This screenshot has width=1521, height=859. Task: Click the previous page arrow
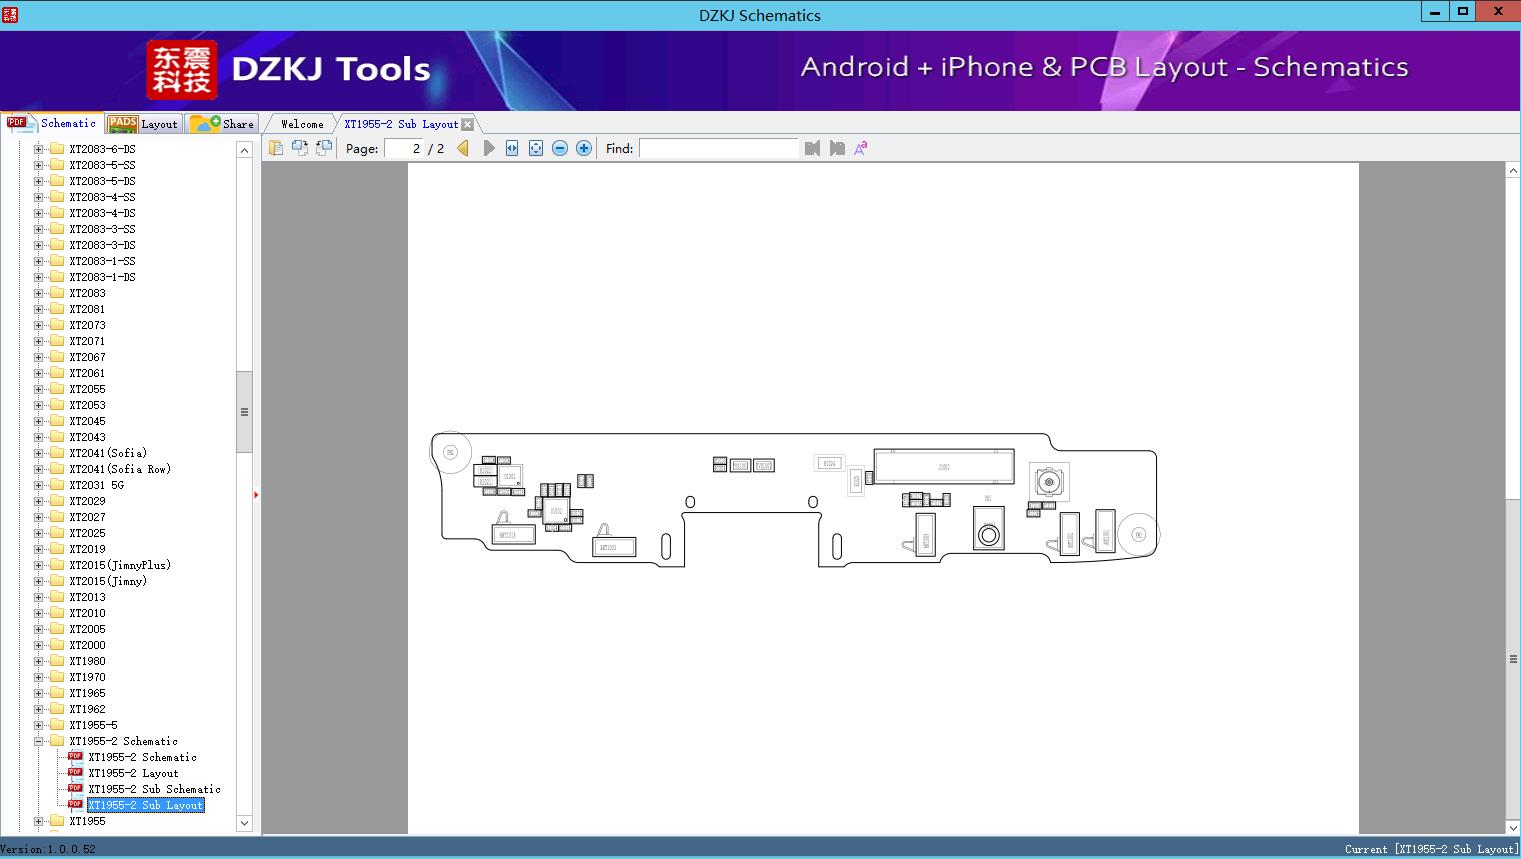point(463,148)
